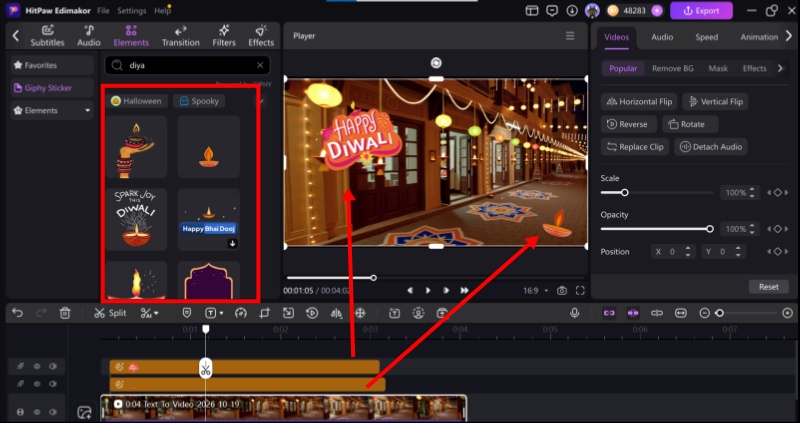Select the Halloween sticker tag
This screenshot has width=800, height=423.
coord(138,101)
